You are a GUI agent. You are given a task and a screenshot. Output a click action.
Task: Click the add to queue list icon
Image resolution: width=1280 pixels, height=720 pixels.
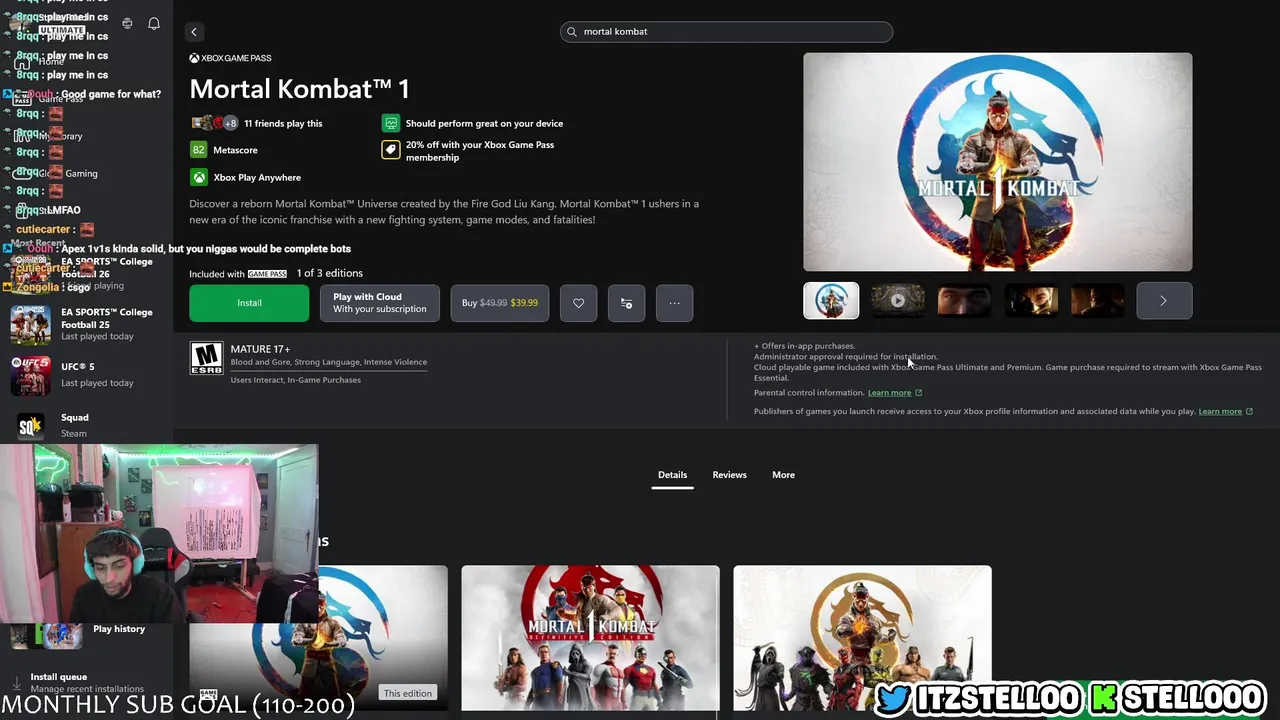point(626,303)
